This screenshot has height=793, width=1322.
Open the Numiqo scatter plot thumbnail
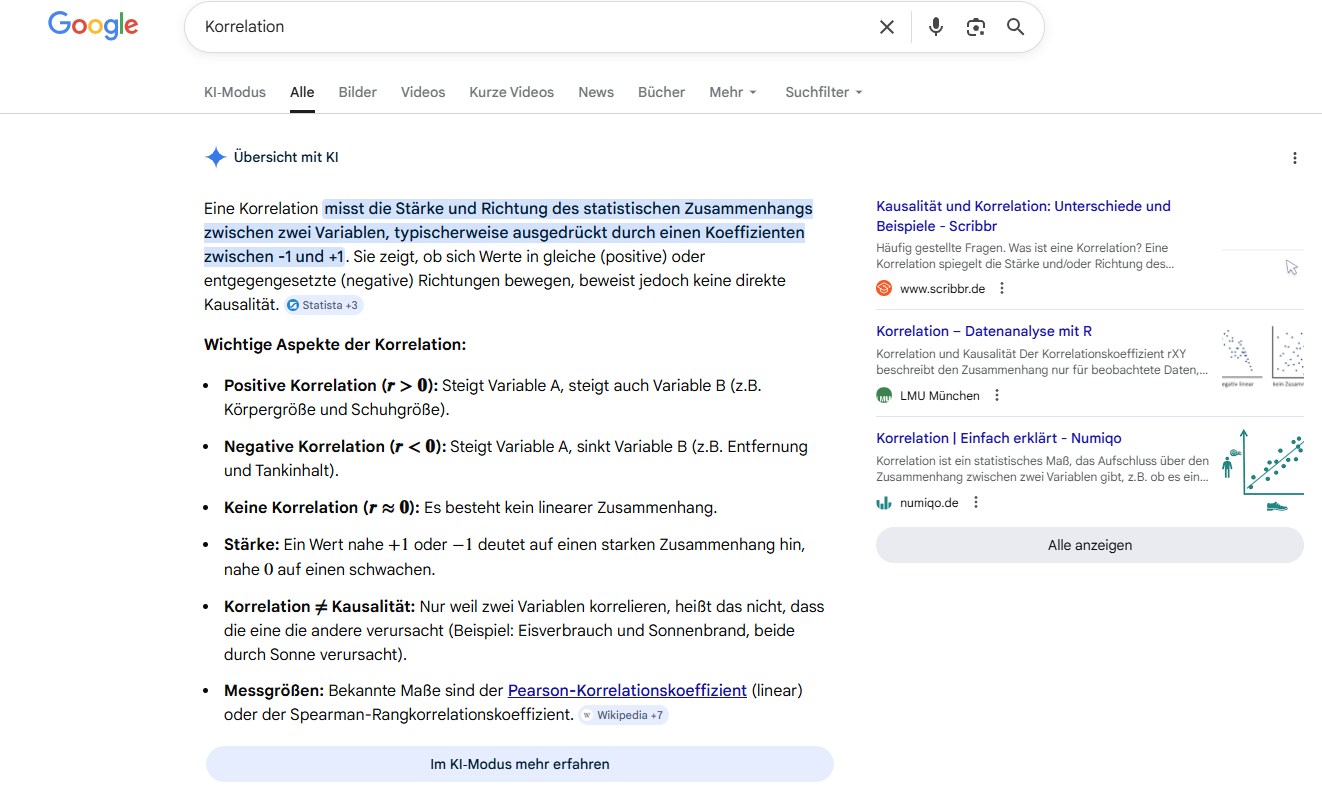1262,470
